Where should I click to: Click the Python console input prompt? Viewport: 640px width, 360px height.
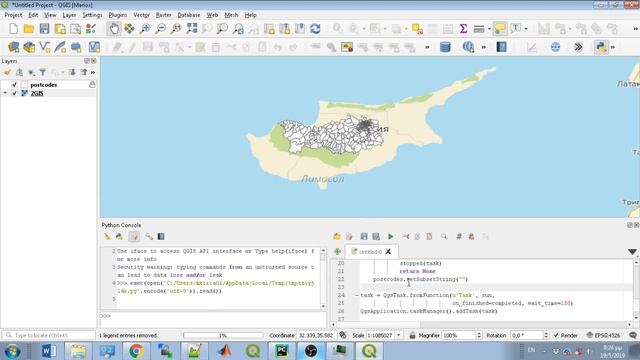[213, 320]
